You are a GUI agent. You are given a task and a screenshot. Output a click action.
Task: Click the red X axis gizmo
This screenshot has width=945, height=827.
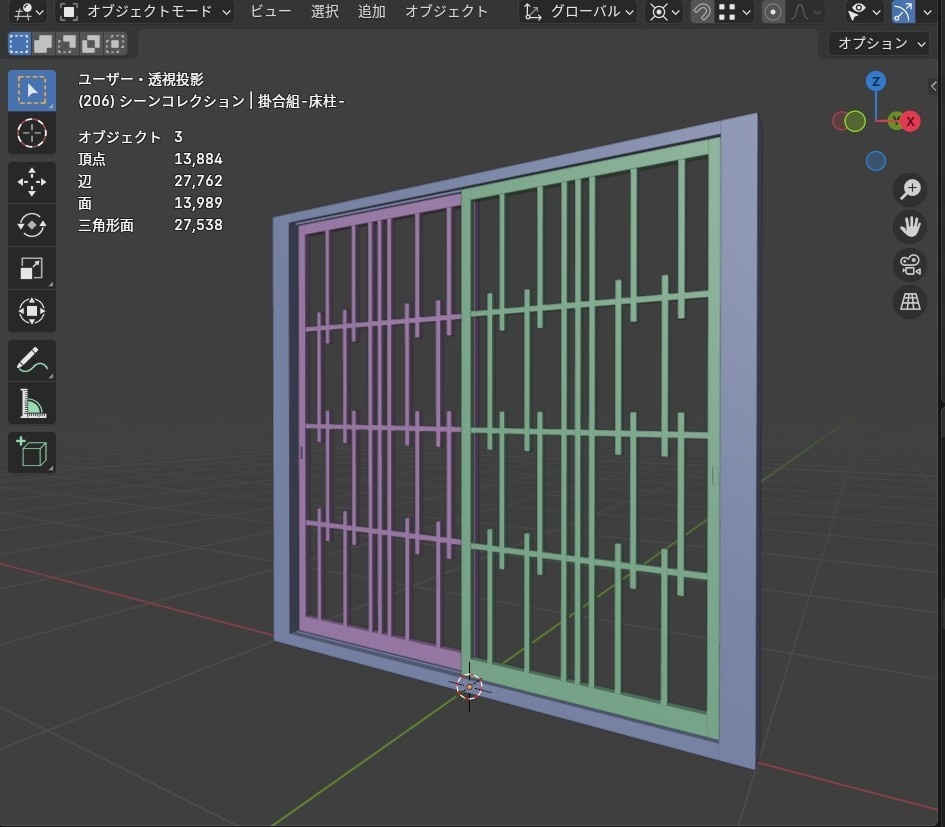911,121
